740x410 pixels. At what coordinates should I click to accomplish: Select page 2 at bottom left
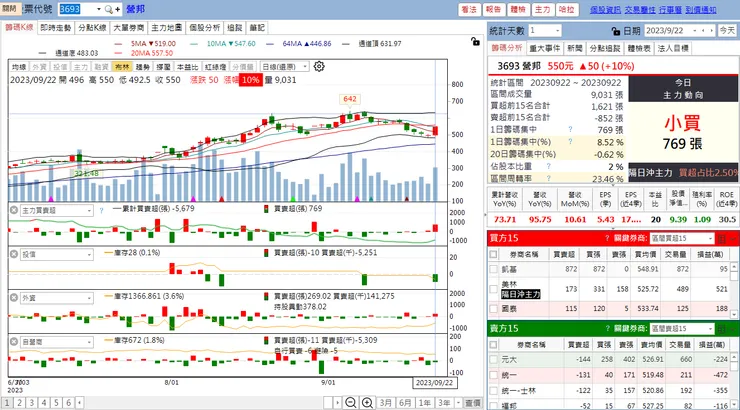(x=19, y=402)
